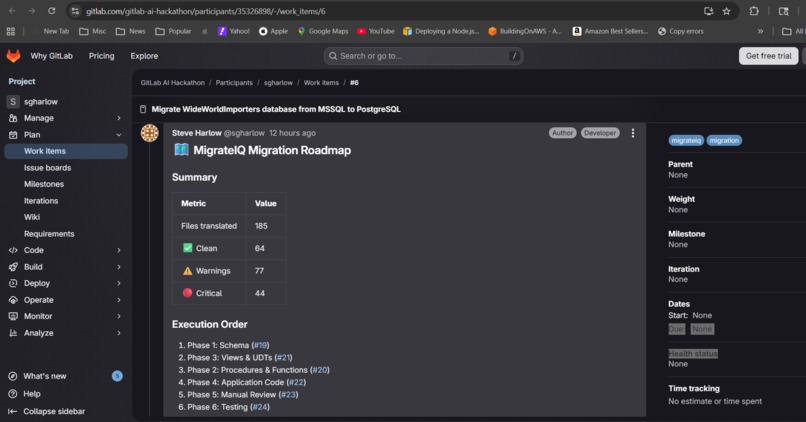
Task: Open the Amazon Best Sellers bookmark
Action: [610, 31]
